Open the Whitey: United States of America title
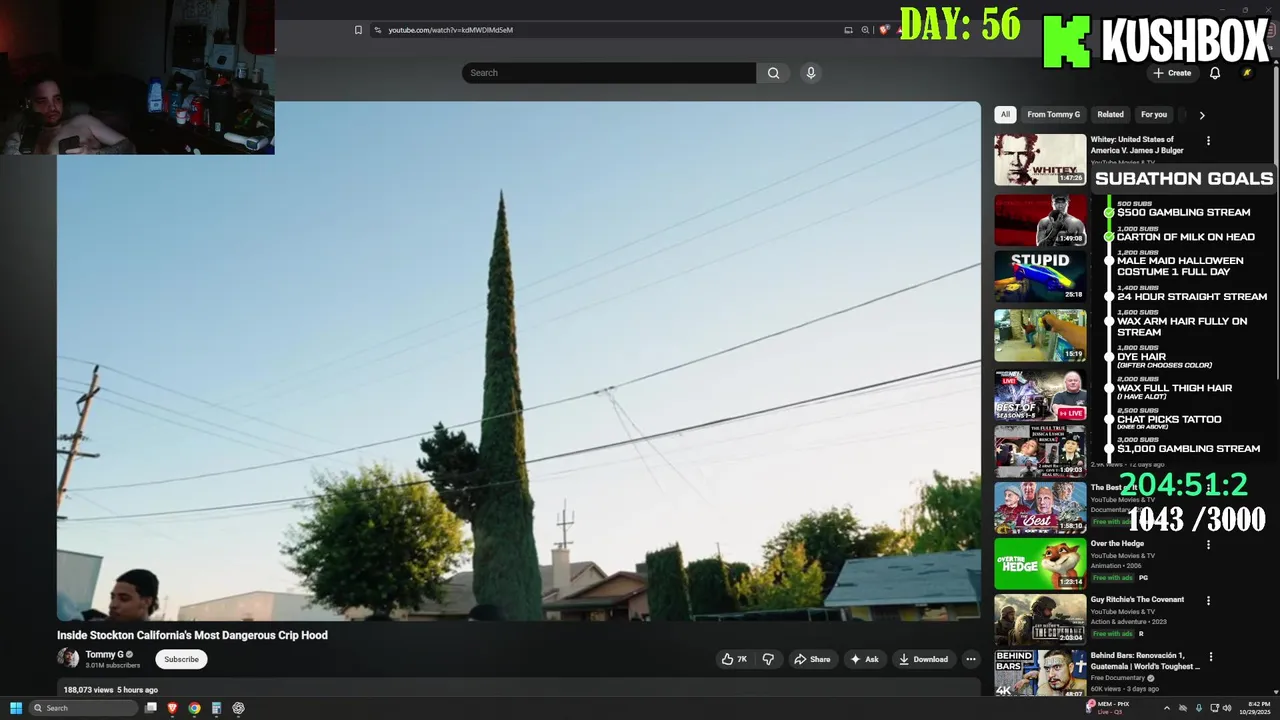1280x720 pixels. pos(1137,145)
